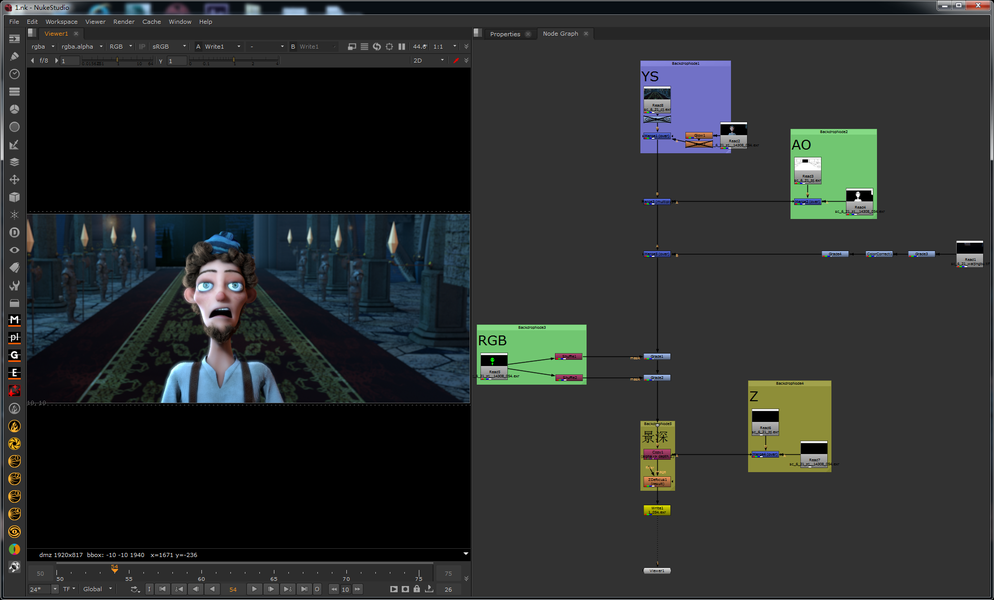The image size is (994, 600).
Task: Open the Filter nodes circle icon
Action: pyautogui.click(x=14, y=127)
